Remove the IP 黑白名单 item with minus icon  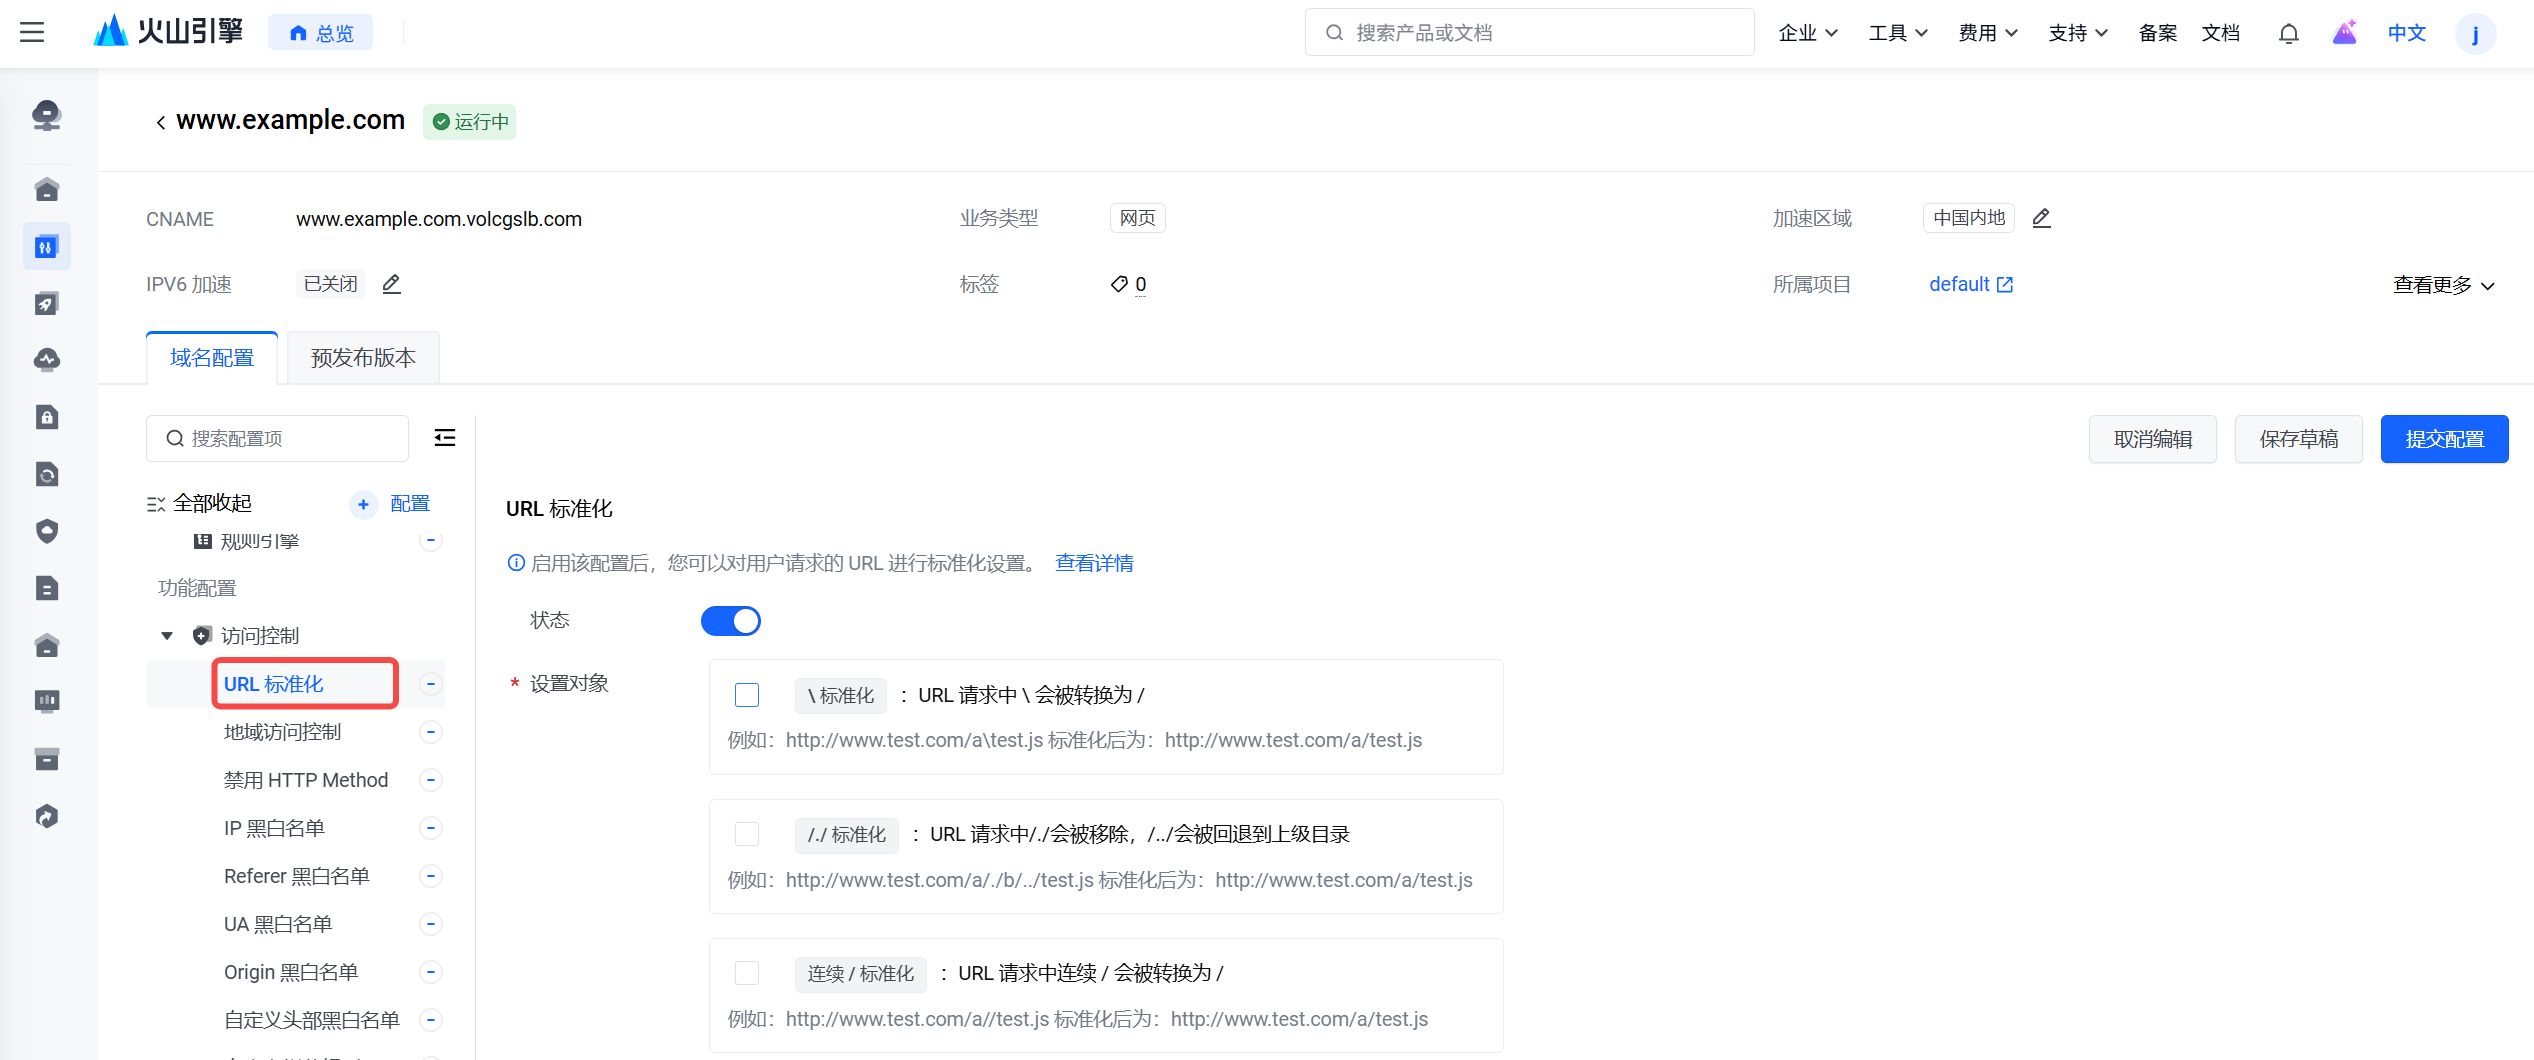coord(431,828)
